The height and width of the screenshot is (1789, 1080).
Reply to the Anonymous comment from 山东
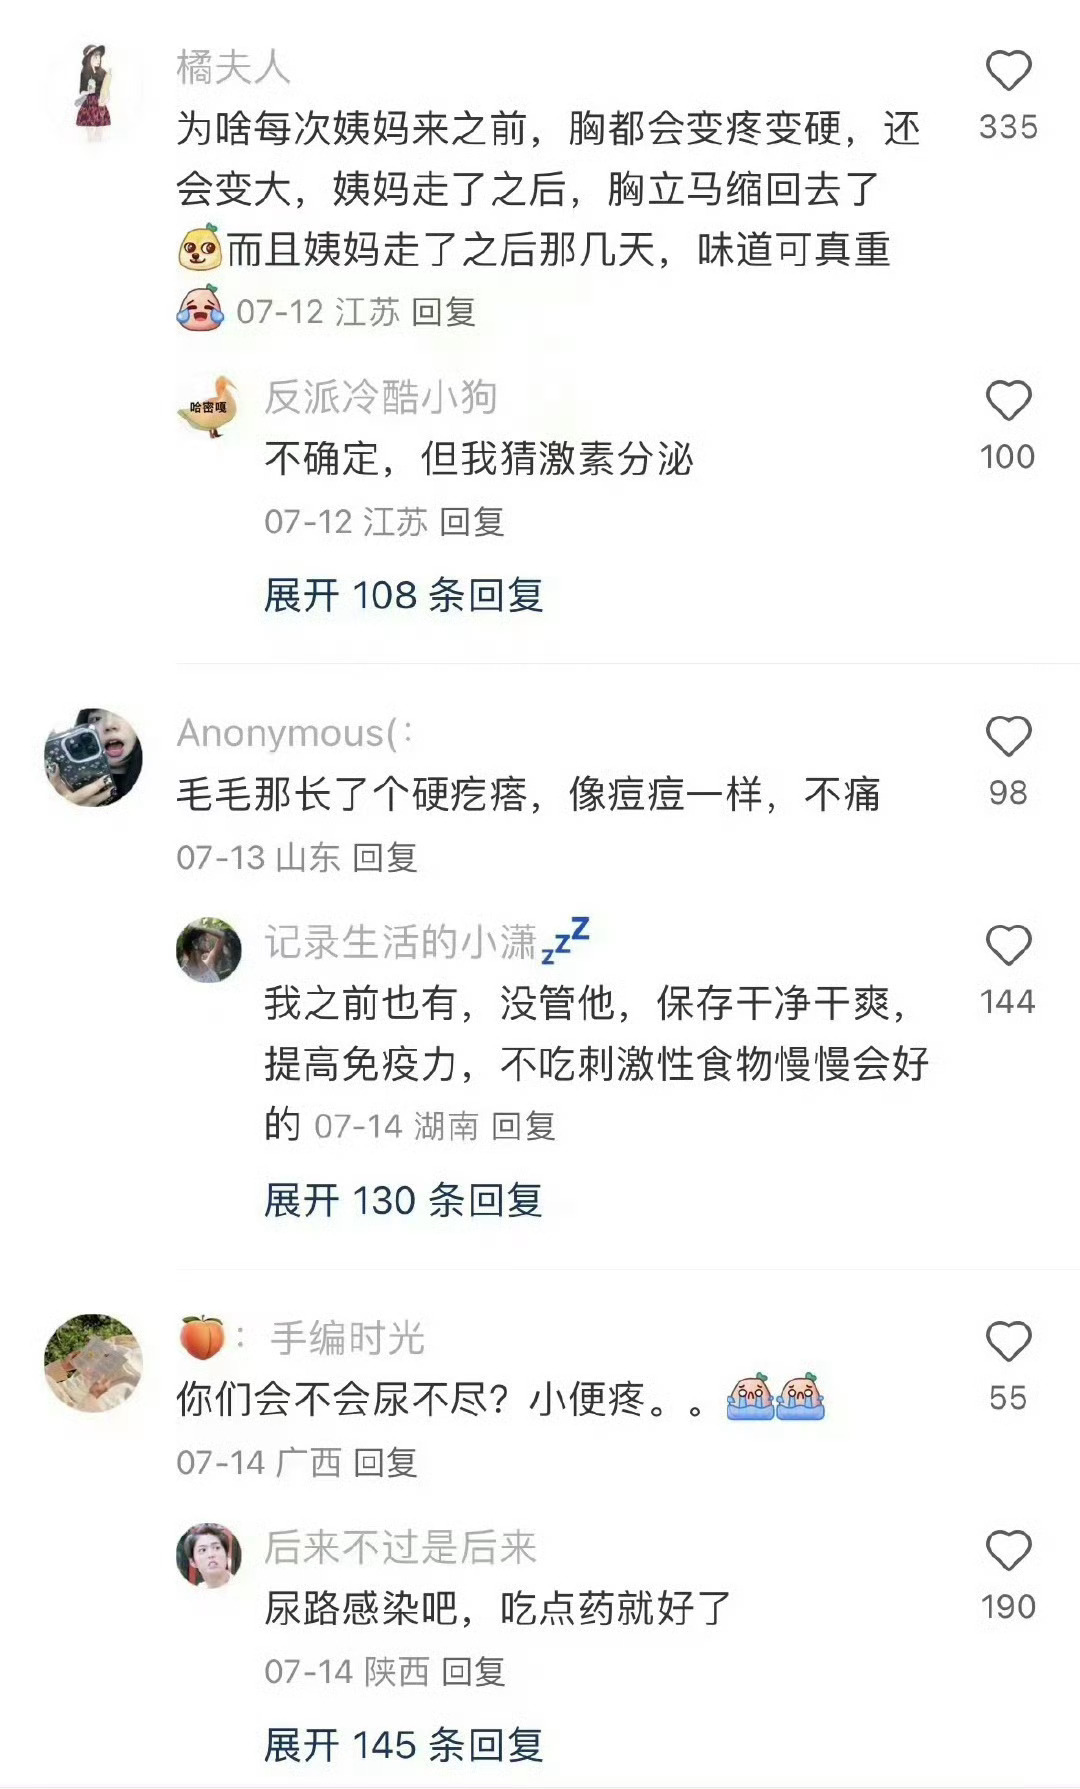tap(385, 858)
